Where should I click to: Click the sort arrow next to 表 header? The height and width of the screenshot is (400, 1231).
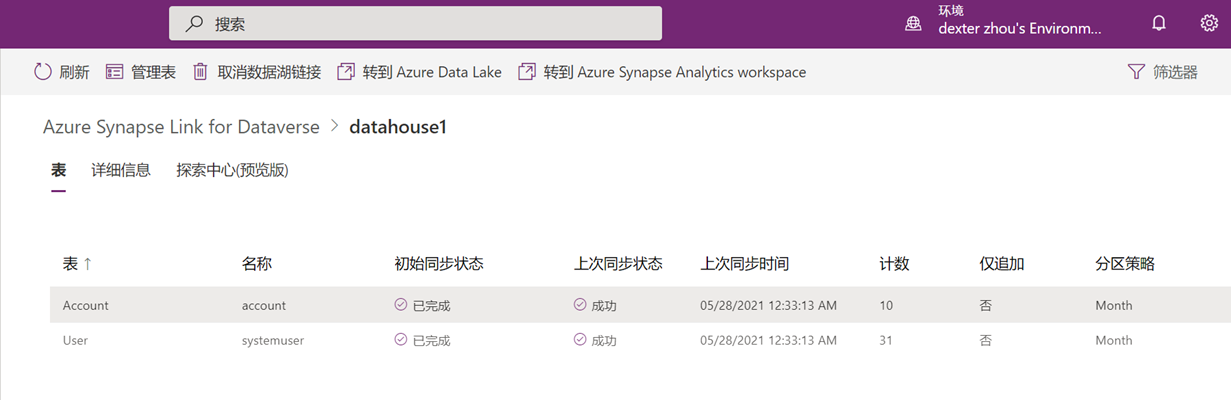(87, 264)
